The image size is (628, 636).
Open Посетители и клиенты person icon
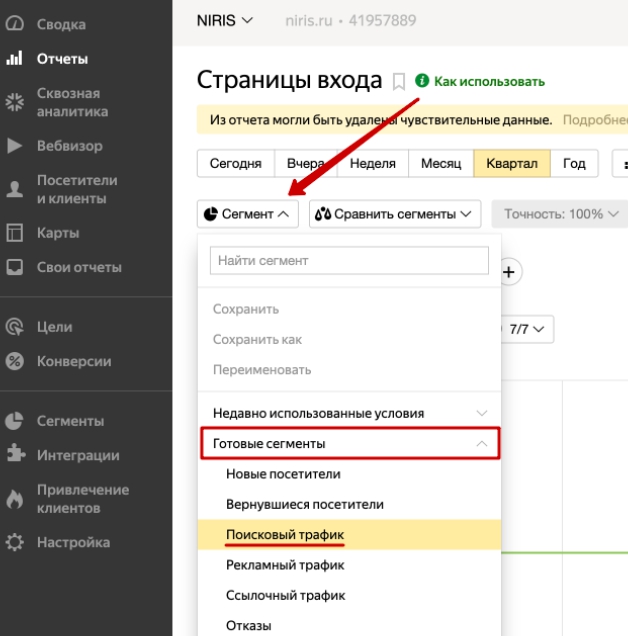coord(14,189)
